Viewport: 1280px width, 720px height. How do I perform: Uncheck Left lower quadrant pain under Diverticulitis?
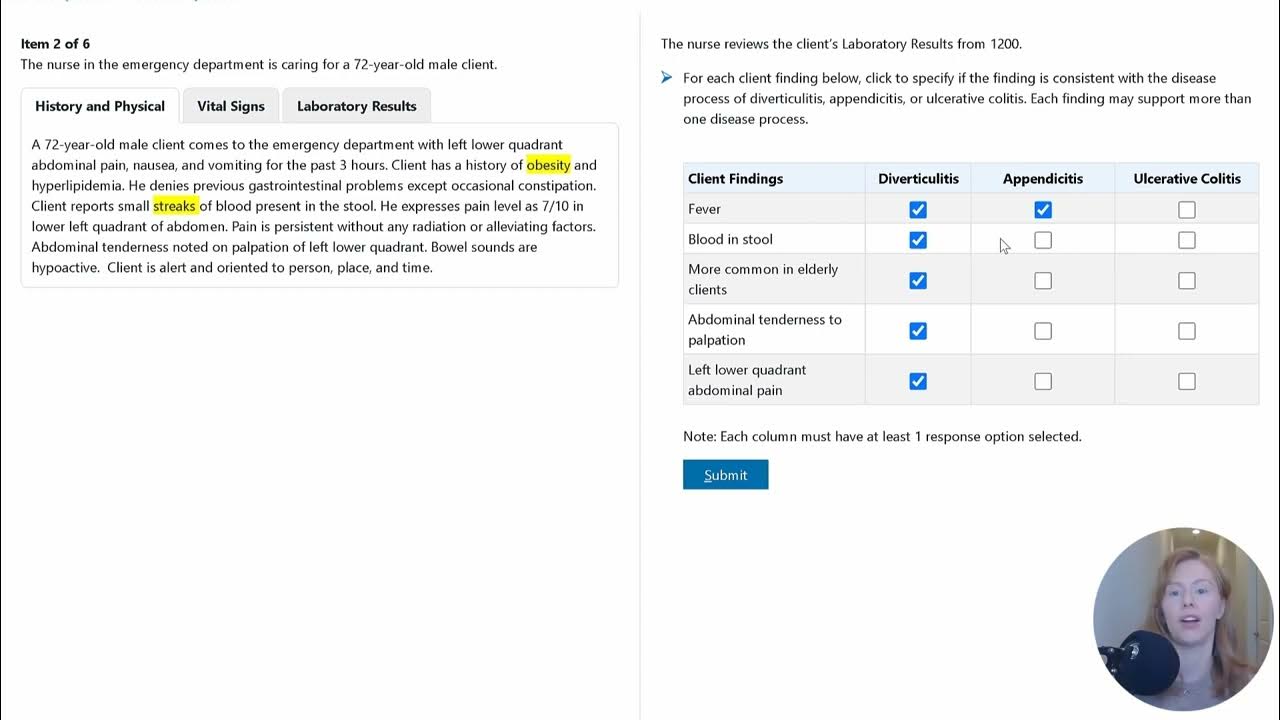coord(918,381)
